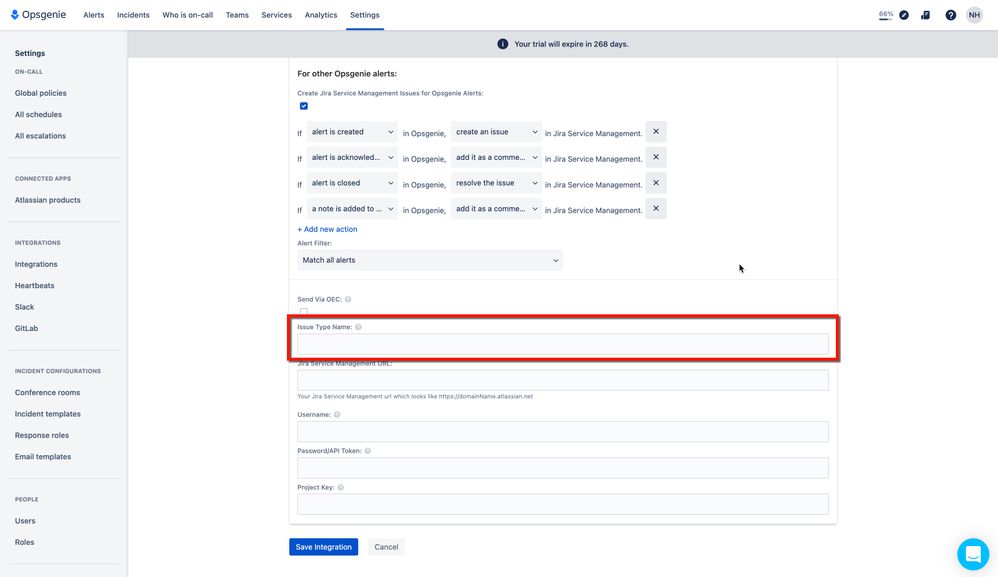This screenshot has width=998, height=577.
Task: Uncheck Create Jira Service Management Issues checkbox
Action: click(x=304, y=106)
